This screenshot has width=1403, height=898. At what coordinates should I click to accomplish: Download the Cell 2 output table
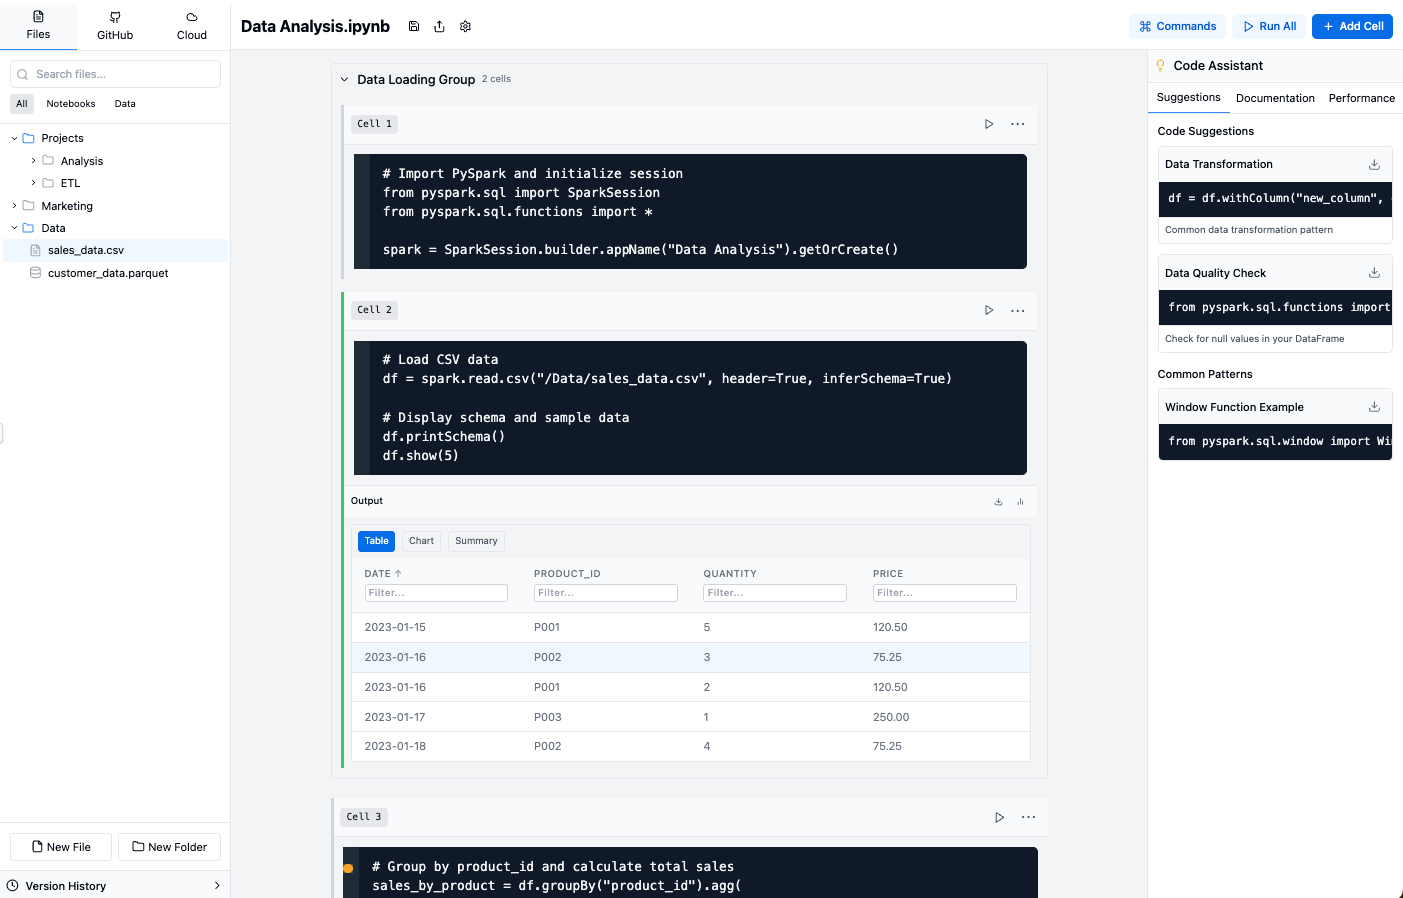[x=997, y=501]
